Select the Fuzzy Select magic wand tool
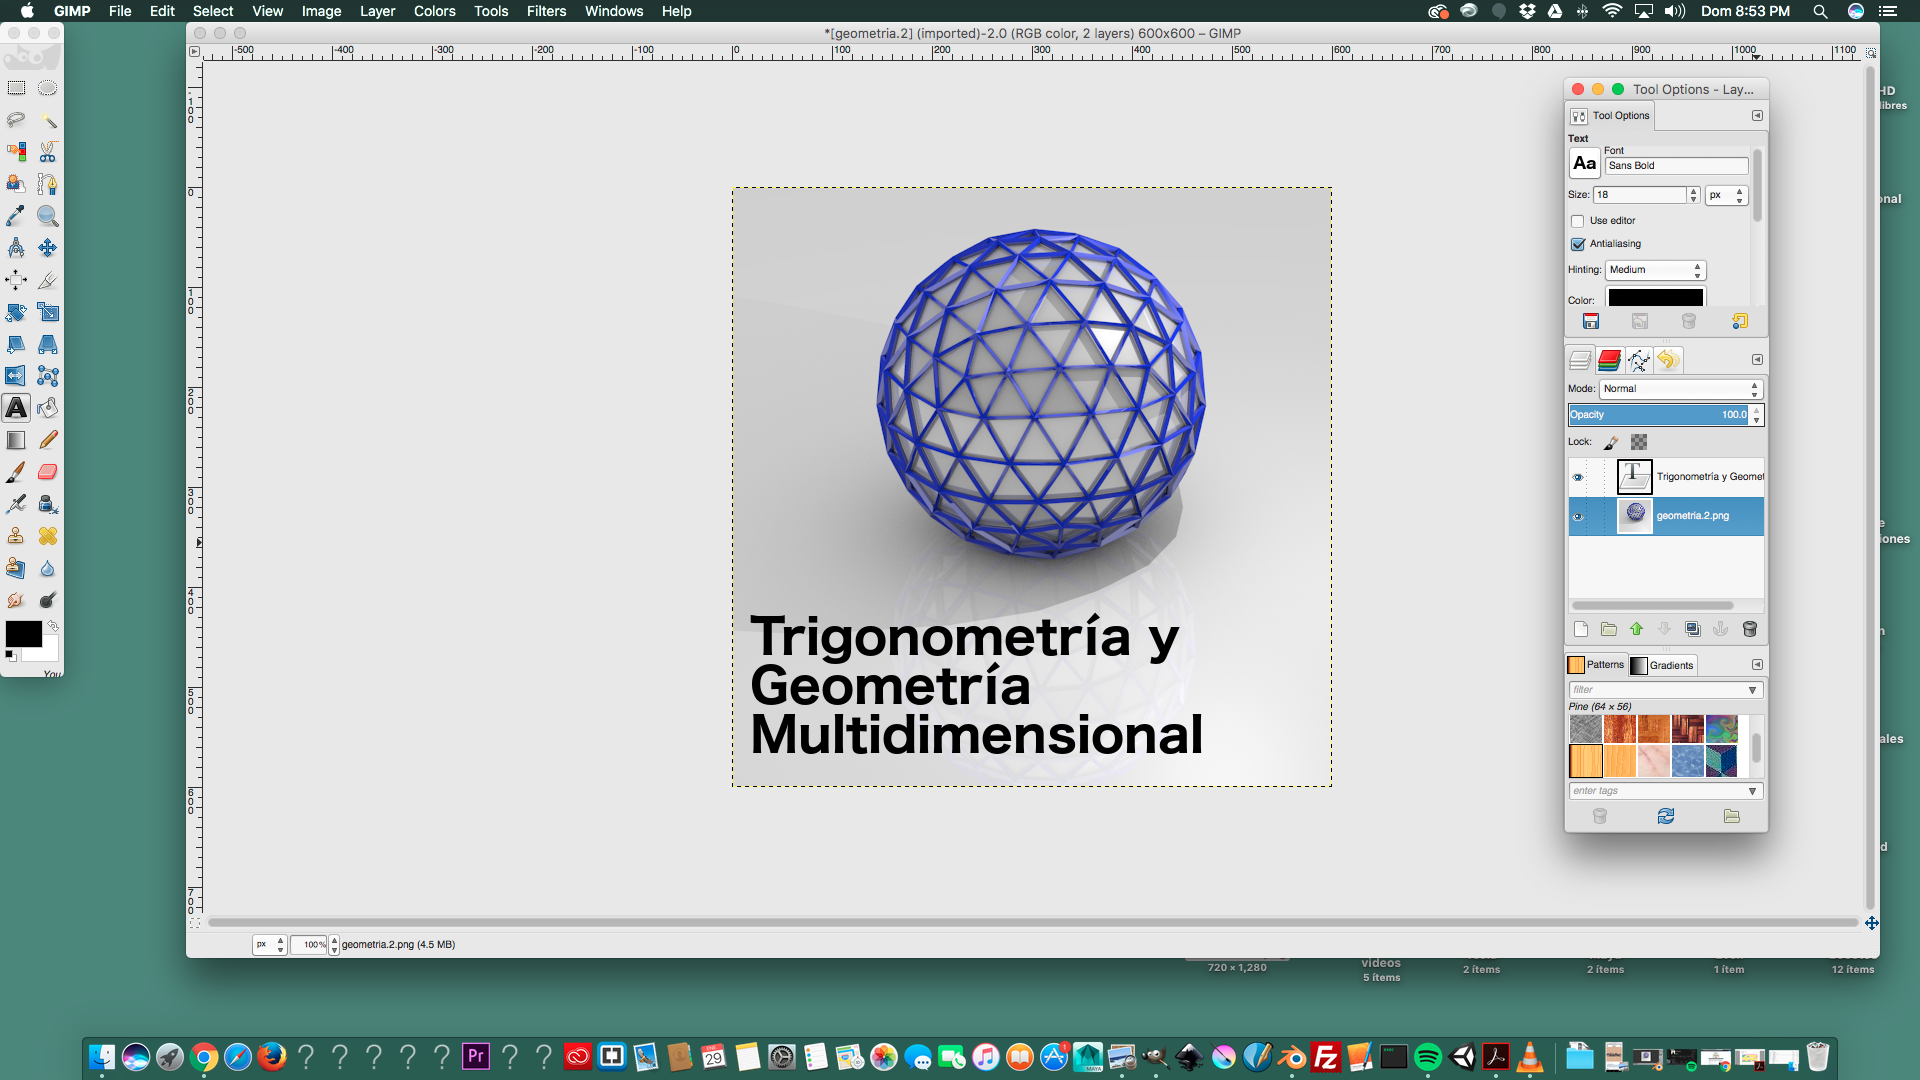 click(47, 120)
